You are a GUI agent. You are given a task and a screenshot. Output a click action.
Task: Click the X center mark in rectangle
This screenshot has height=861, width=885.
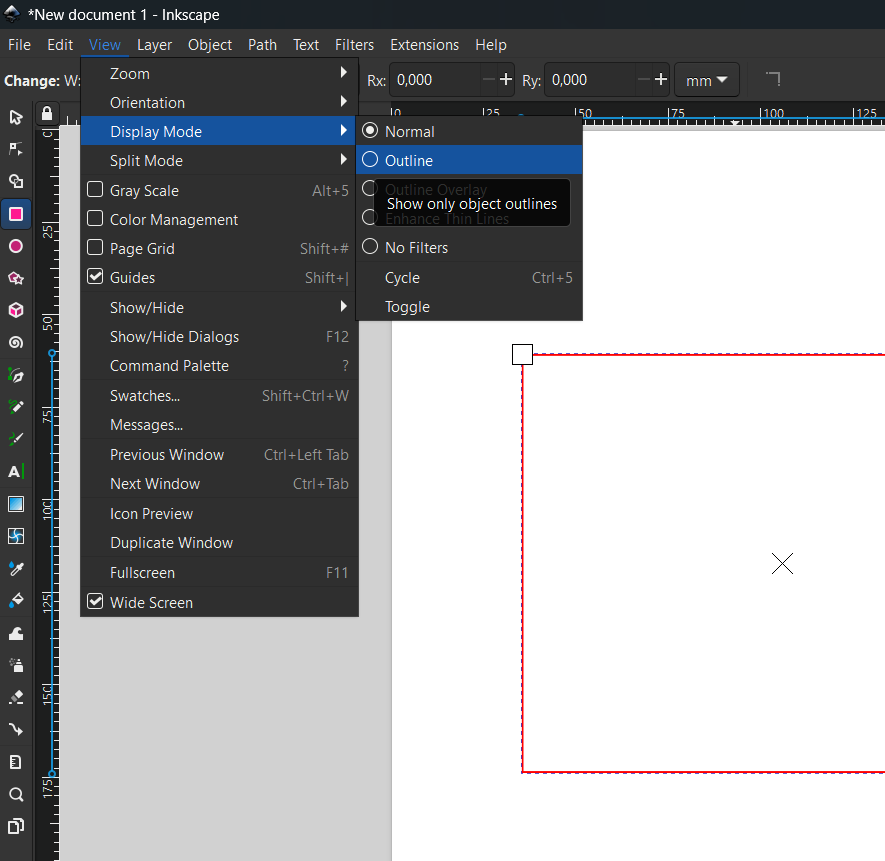coord(782,563)
